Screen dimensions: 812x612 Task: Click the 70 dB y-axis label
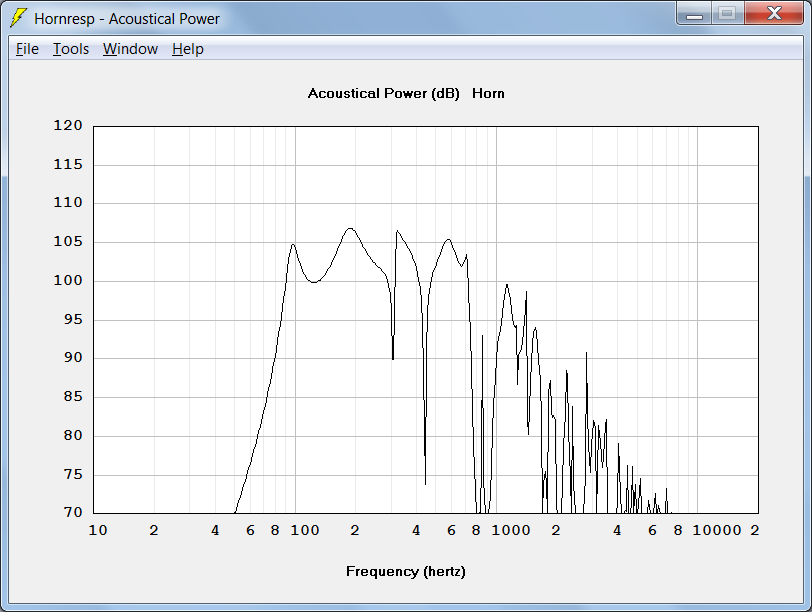tap(73, 513)
